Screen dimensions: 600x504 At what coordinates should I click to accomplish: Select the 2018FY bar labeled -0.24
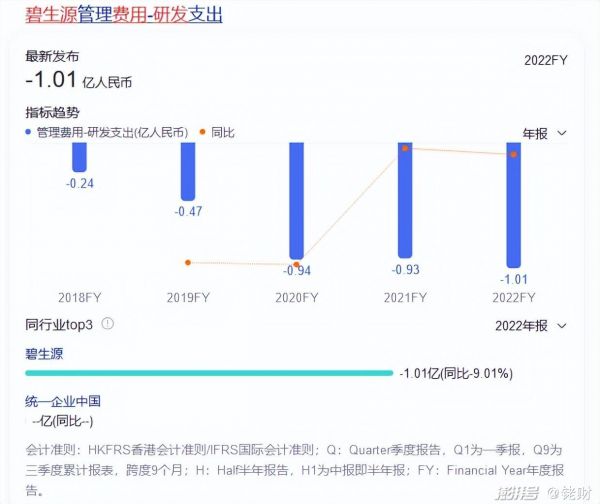79,157
